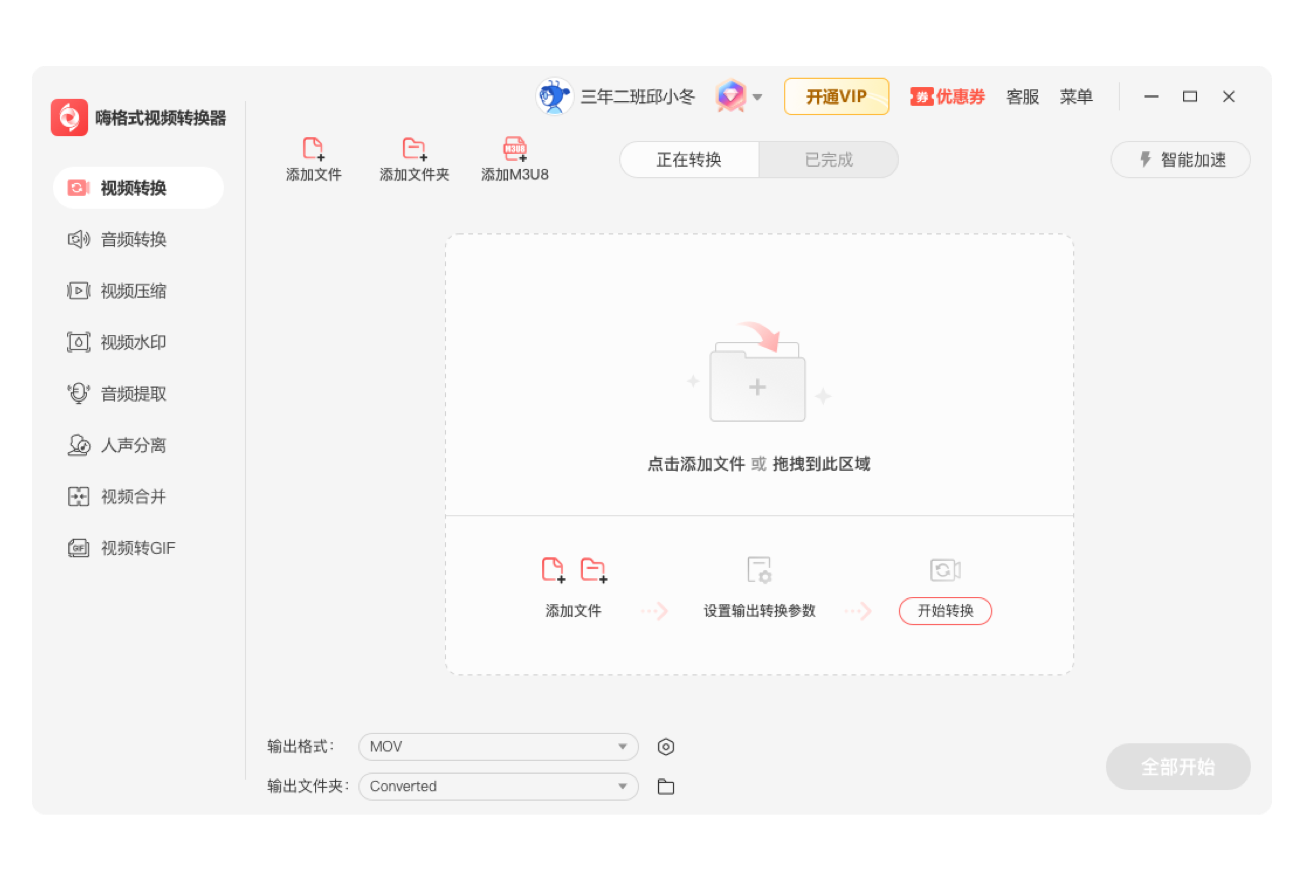
Task: Switch to the 已完成 tab
Action: click(828, 159)
